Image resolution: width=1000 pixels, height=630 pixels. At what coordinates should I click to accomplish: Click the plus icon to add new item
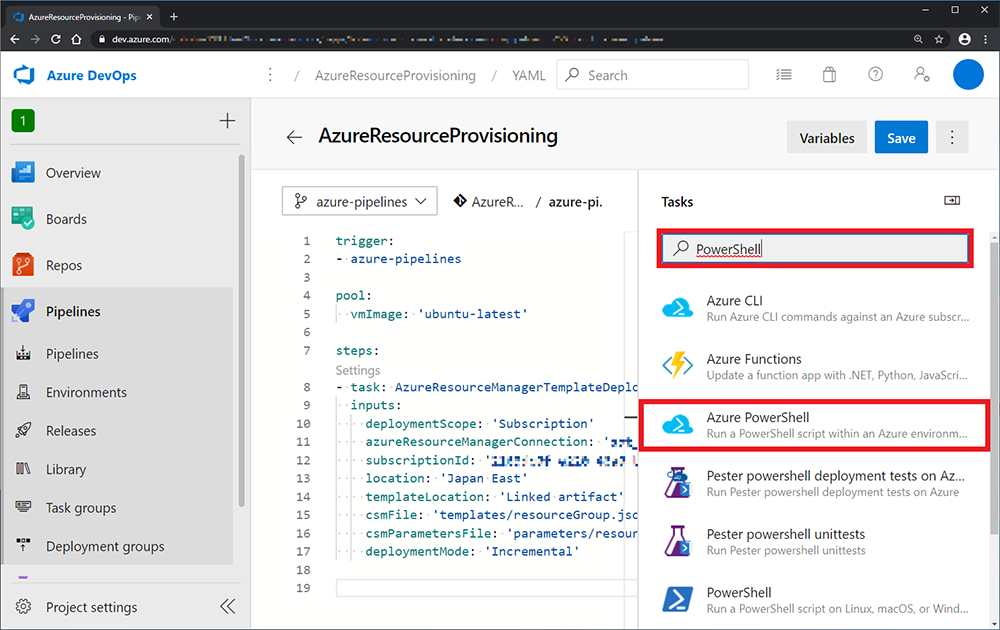(227, 121)
